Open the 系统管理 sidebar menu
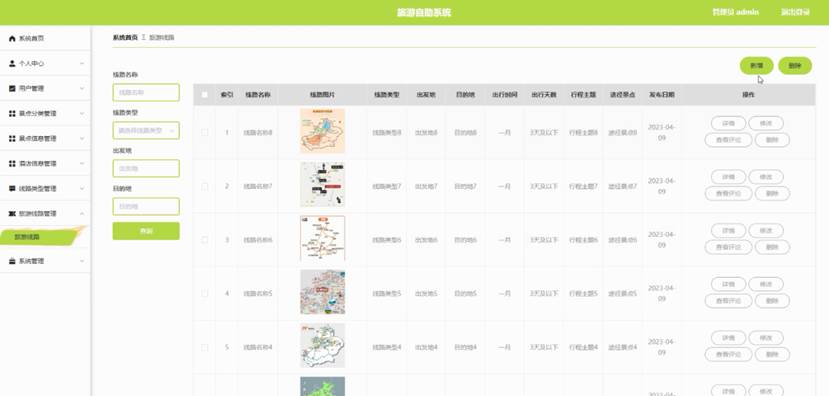The height and width of the screenshot is (396, 829). coord(45,261)
